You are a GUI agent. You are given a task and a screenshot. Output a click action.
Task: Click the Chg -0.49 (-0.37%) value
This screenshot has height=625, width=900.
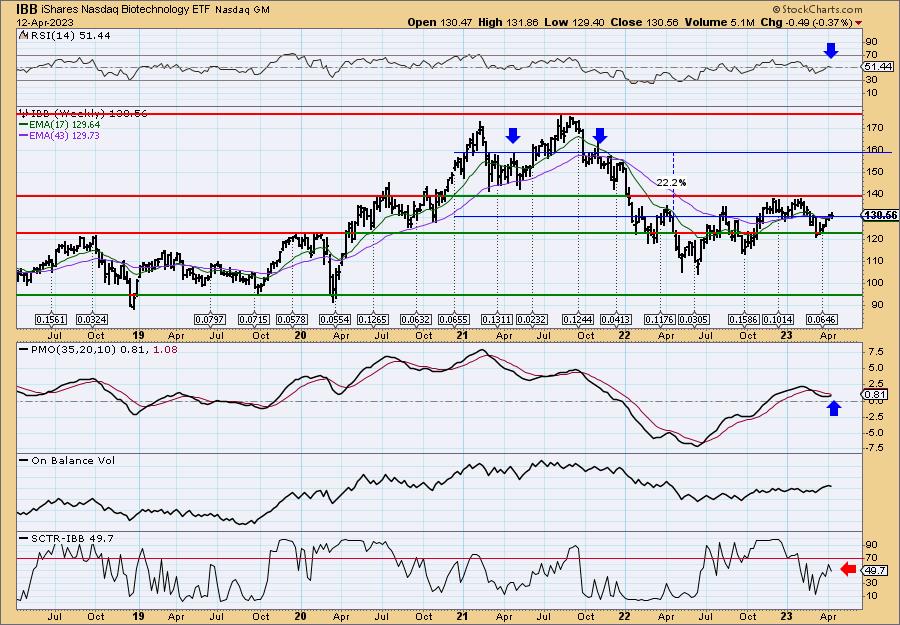pos(806,22)
